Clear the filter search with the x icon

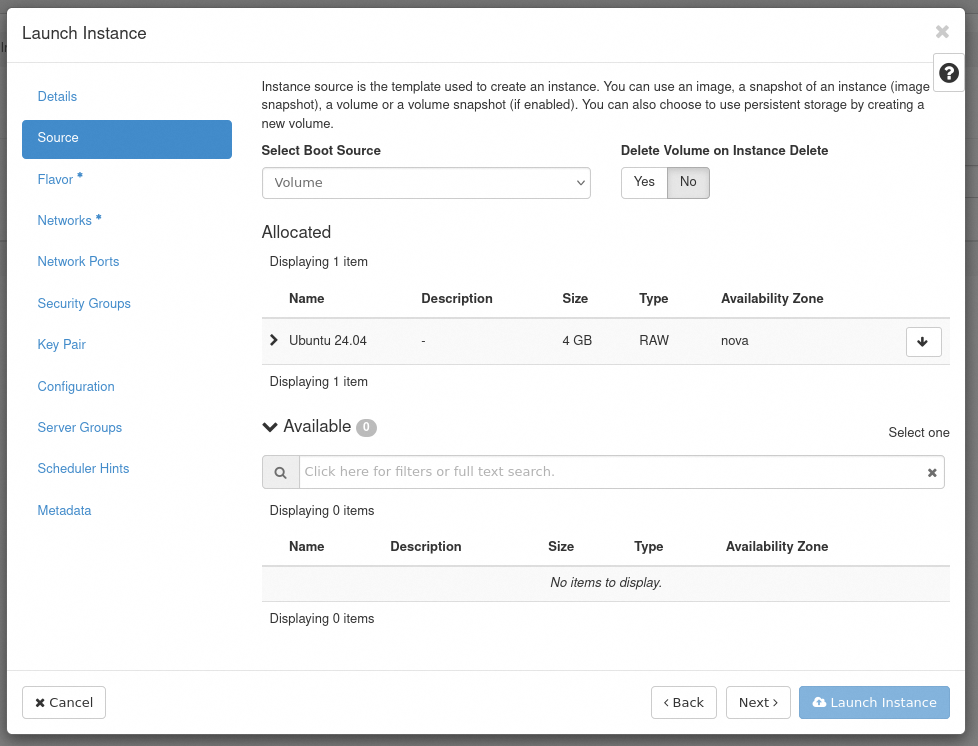[x=932, y=472]
